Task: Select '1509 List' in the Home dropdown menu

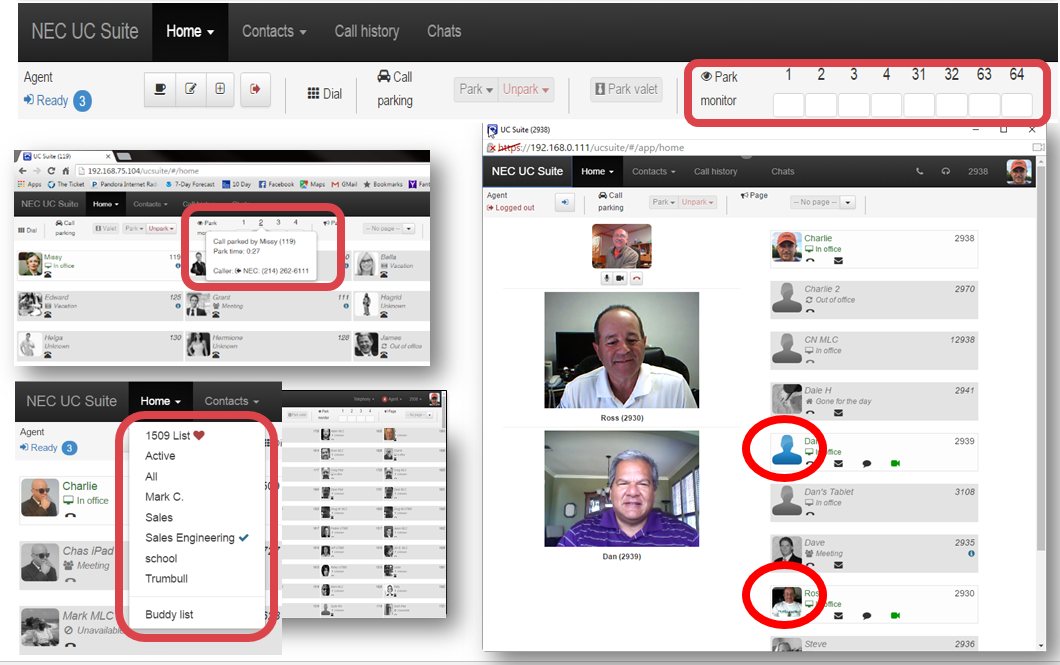Action: [x=174, y=436]
